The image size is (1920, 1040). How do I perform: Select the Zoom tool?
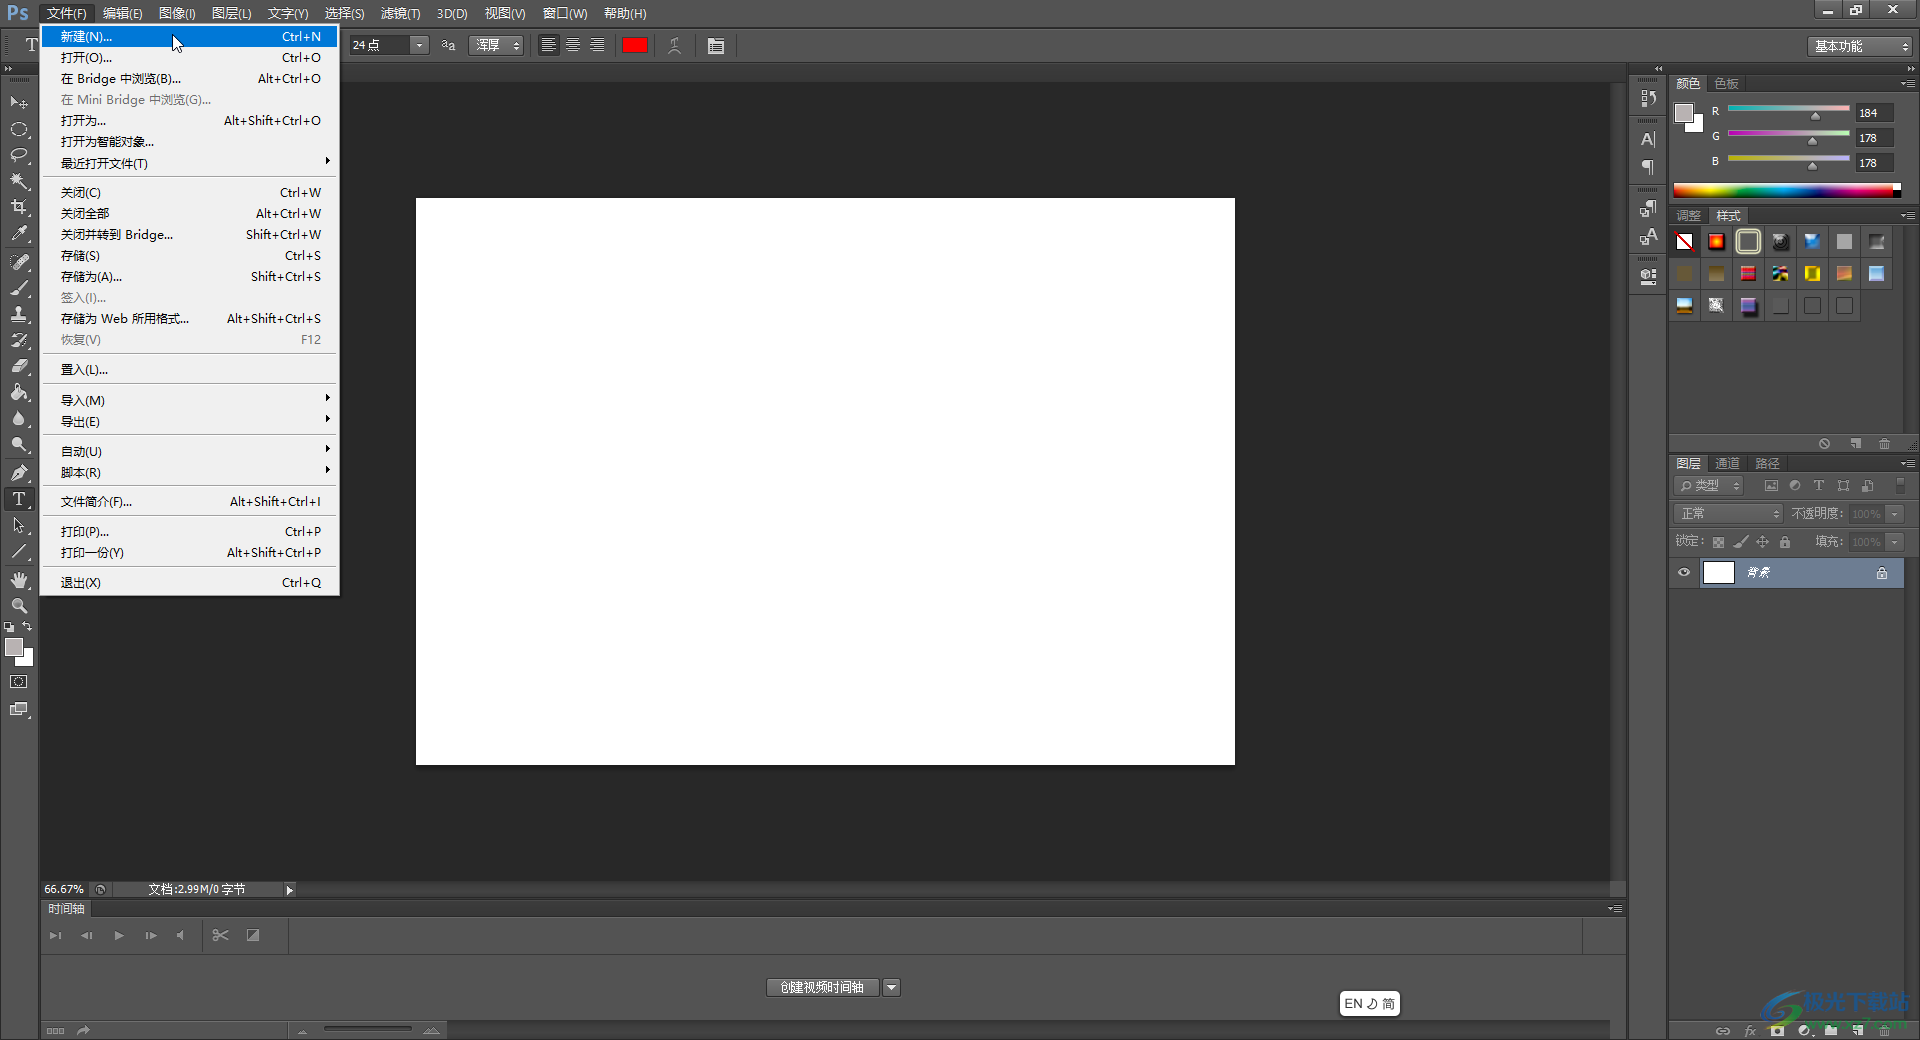click(x=19, y=606)
